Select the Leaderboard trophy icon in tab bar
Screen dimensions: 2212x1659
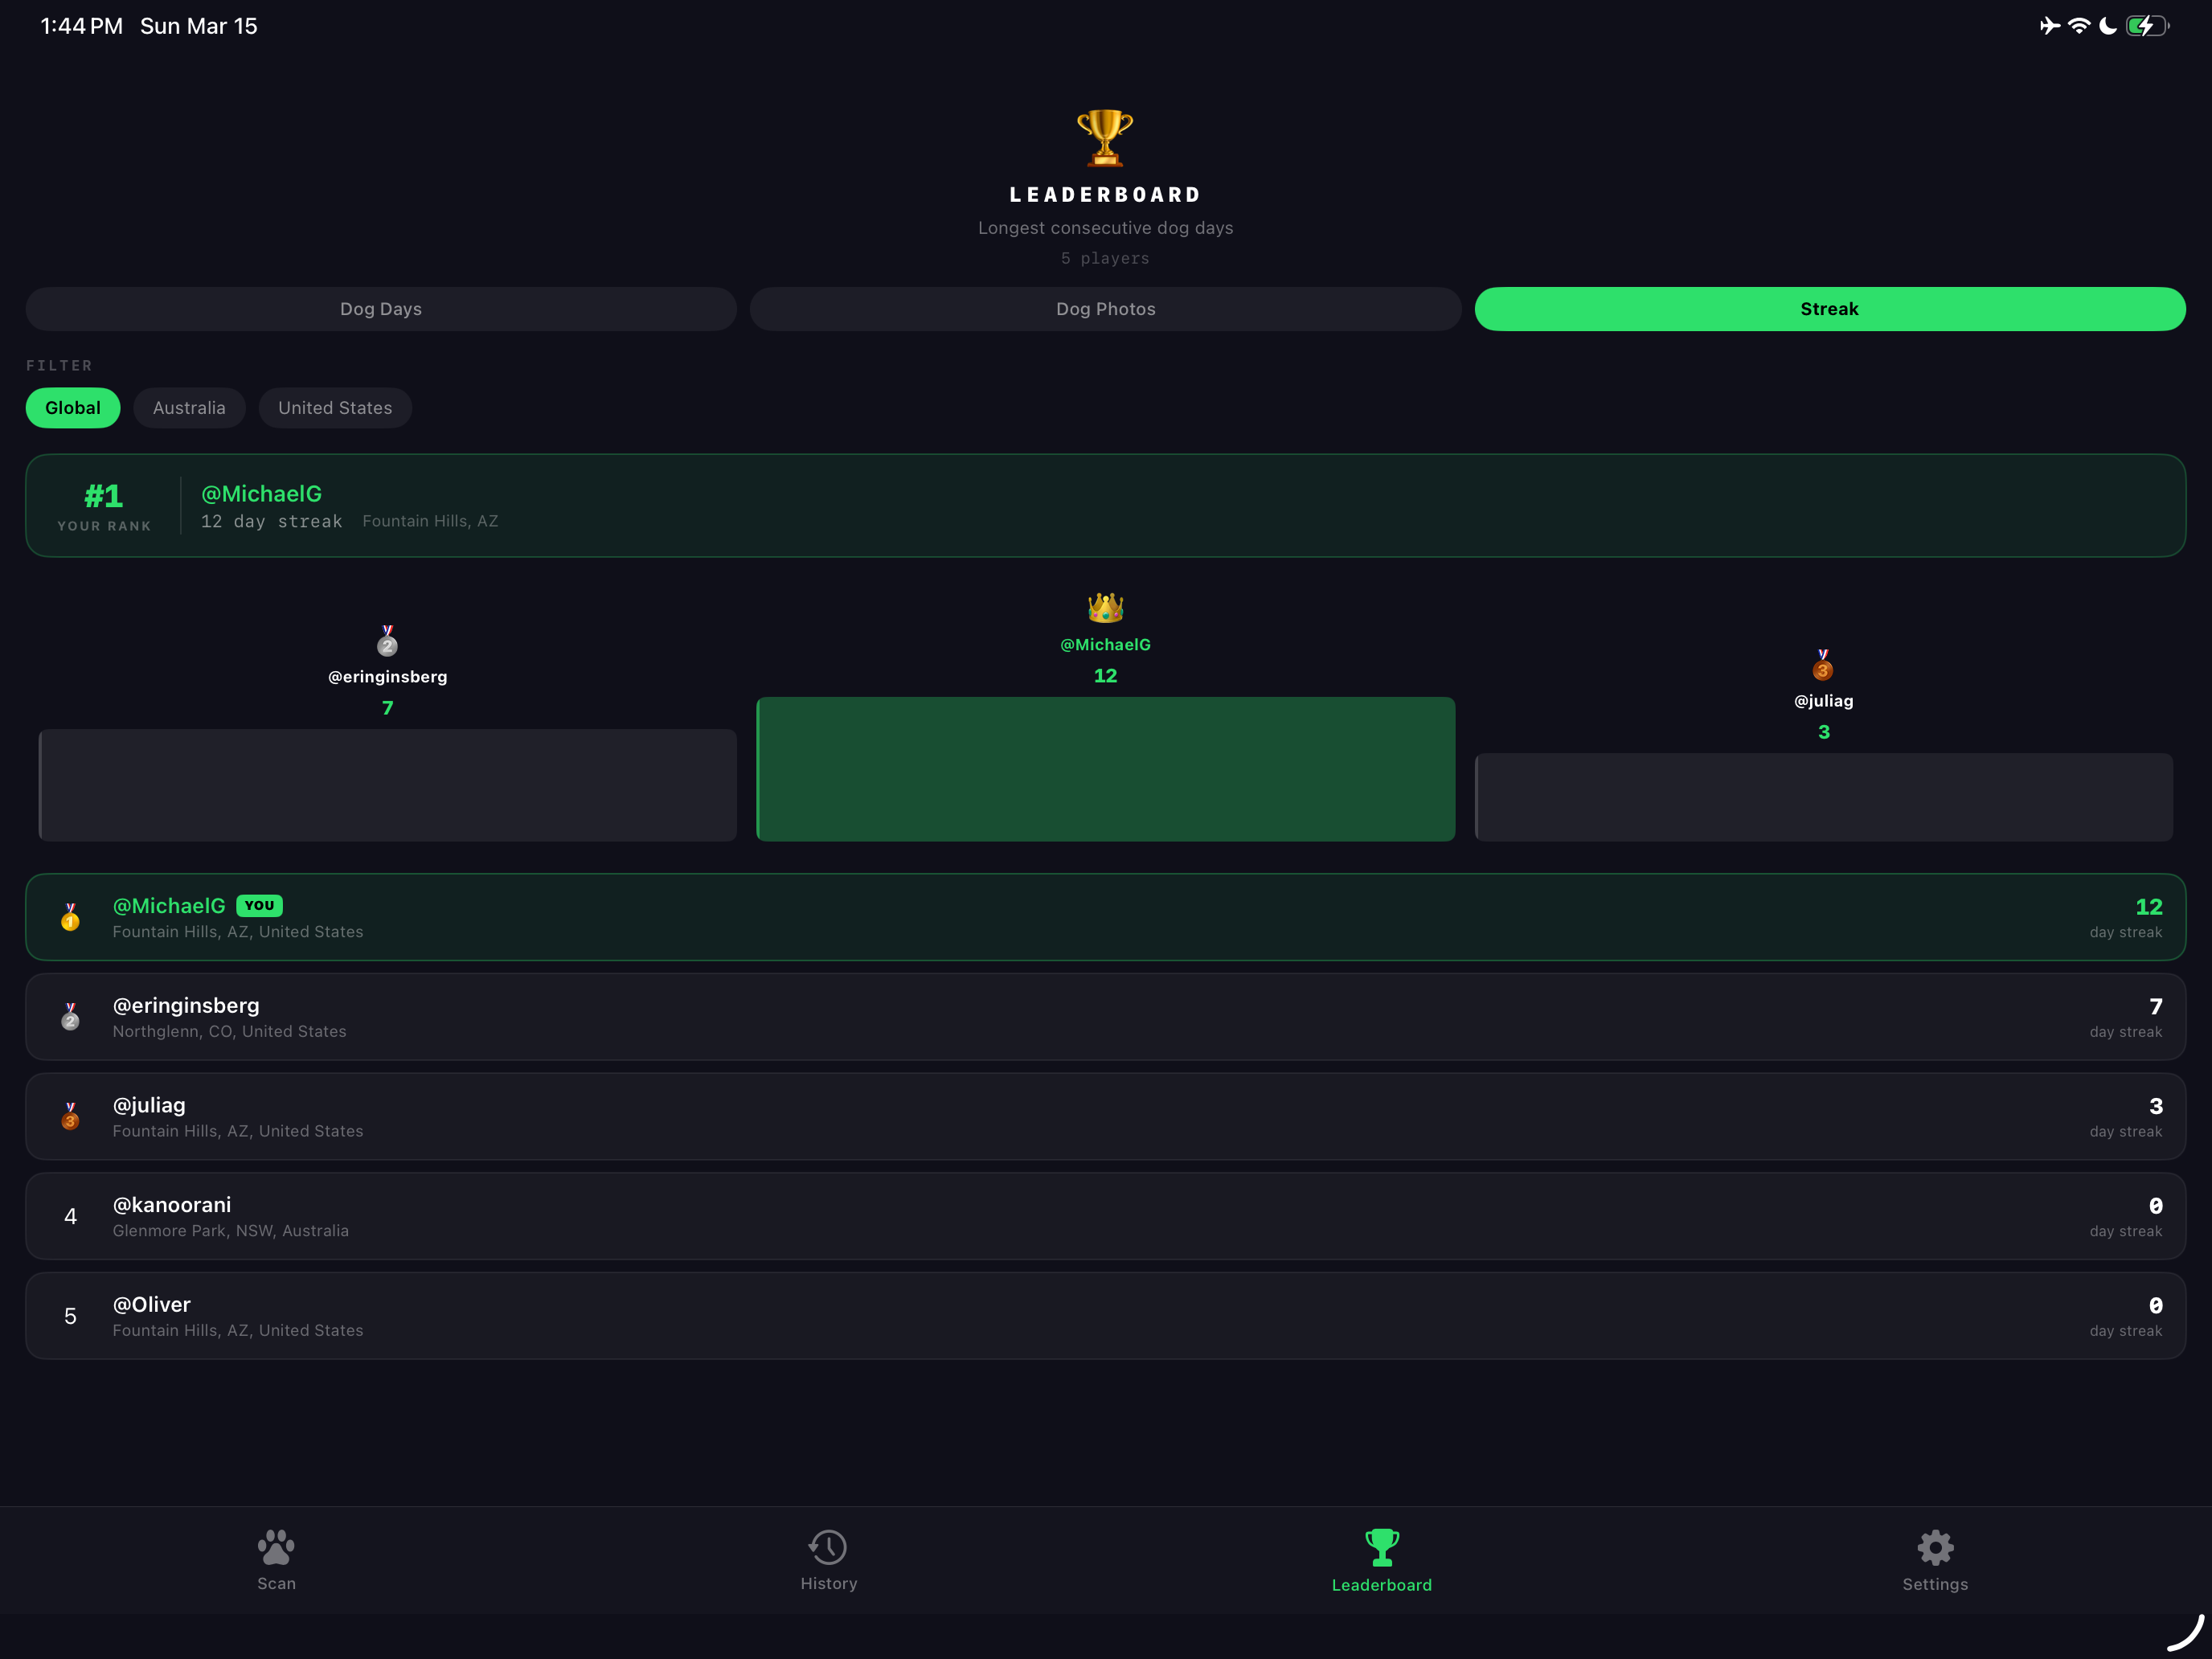[x=1382, y=1547]
